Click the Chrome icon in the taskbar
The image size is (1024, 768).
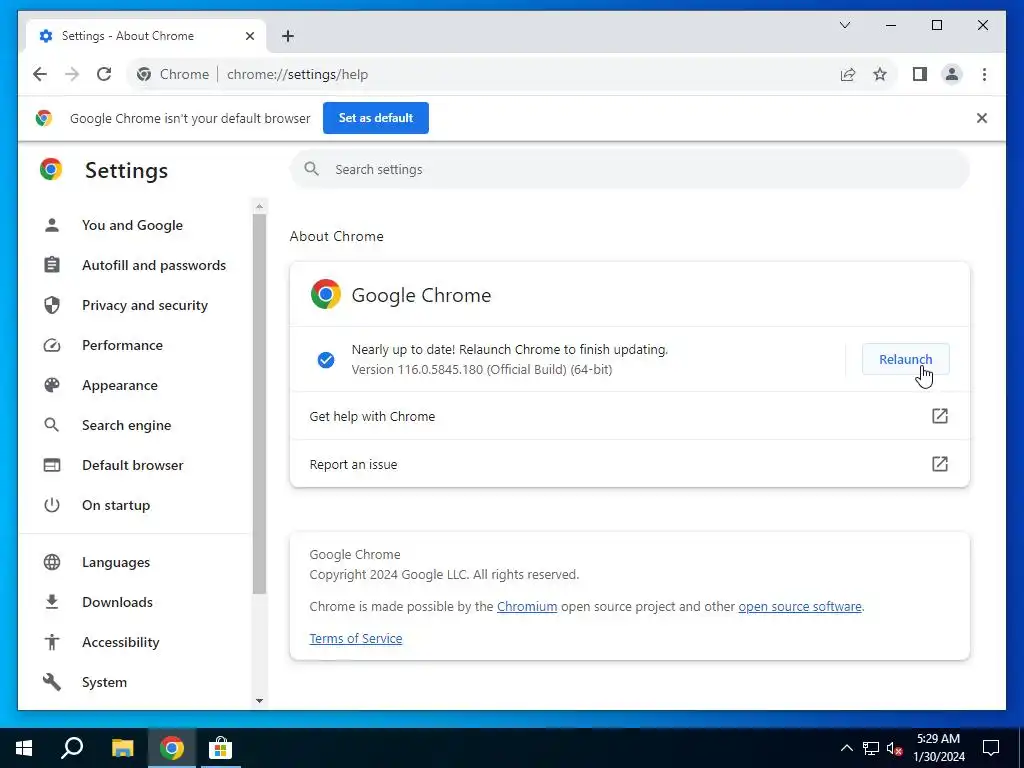(171, 748)
